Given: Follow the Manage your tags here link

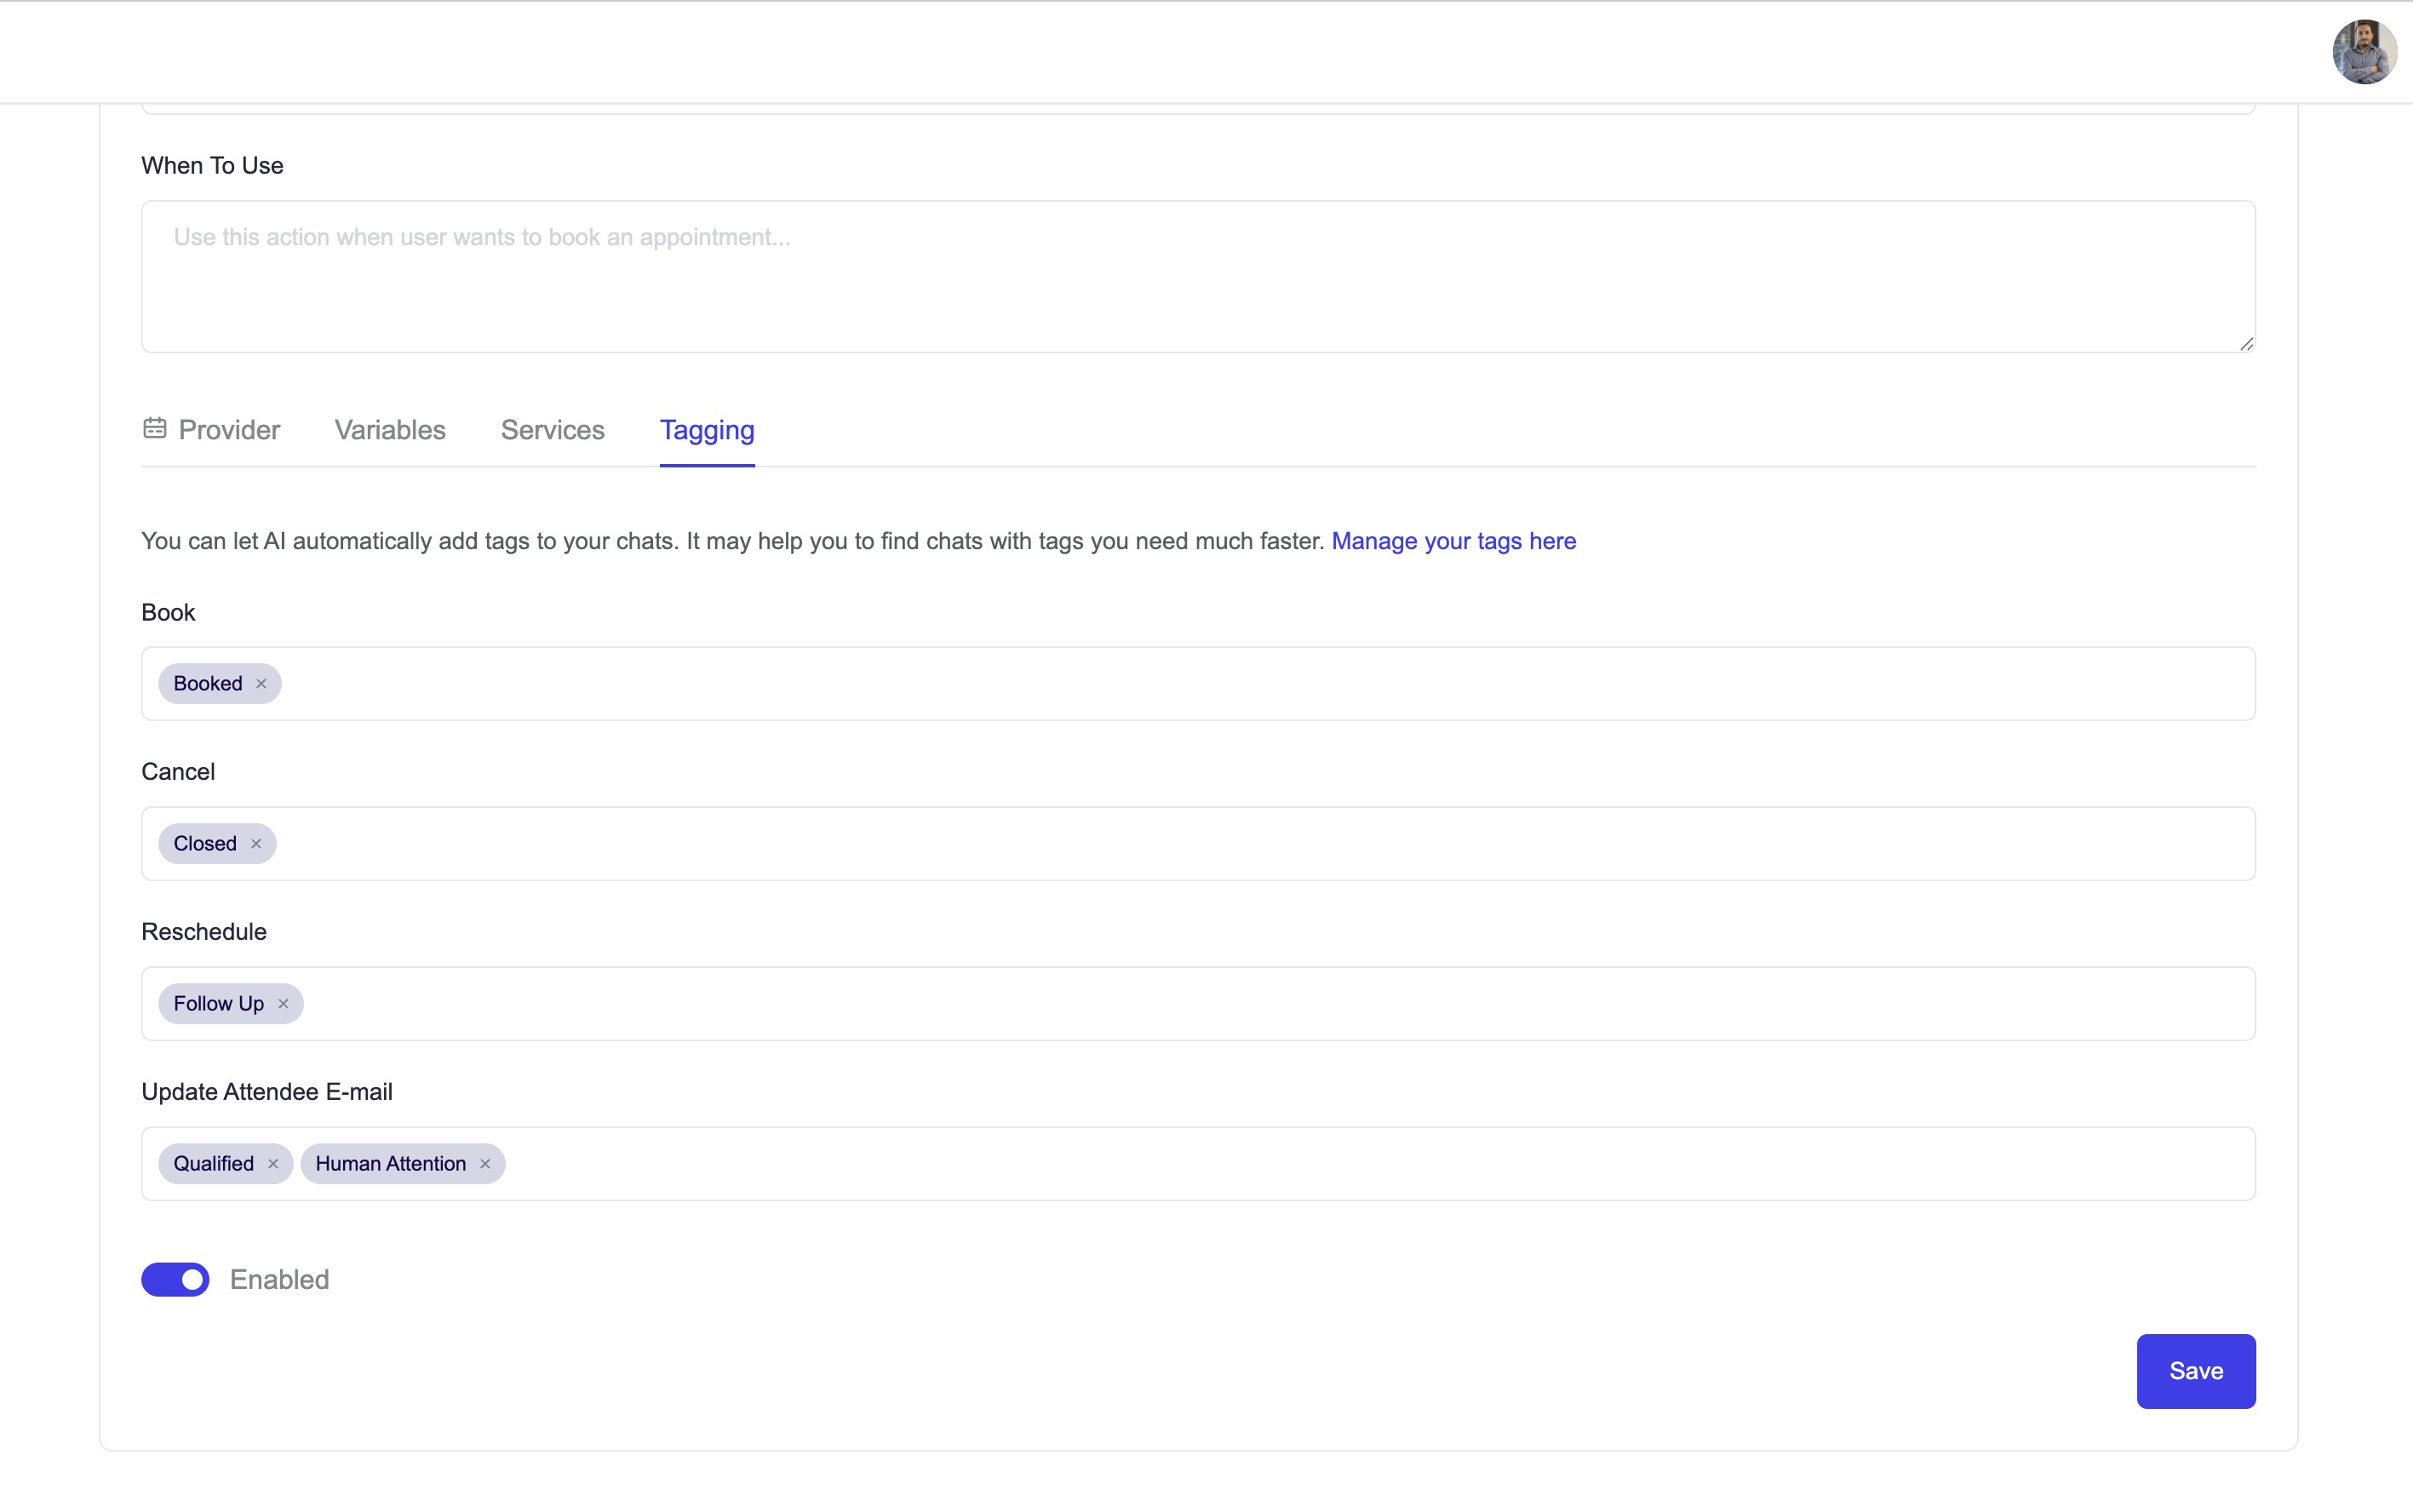Looking at the screenshot, I should [1453, 541].
